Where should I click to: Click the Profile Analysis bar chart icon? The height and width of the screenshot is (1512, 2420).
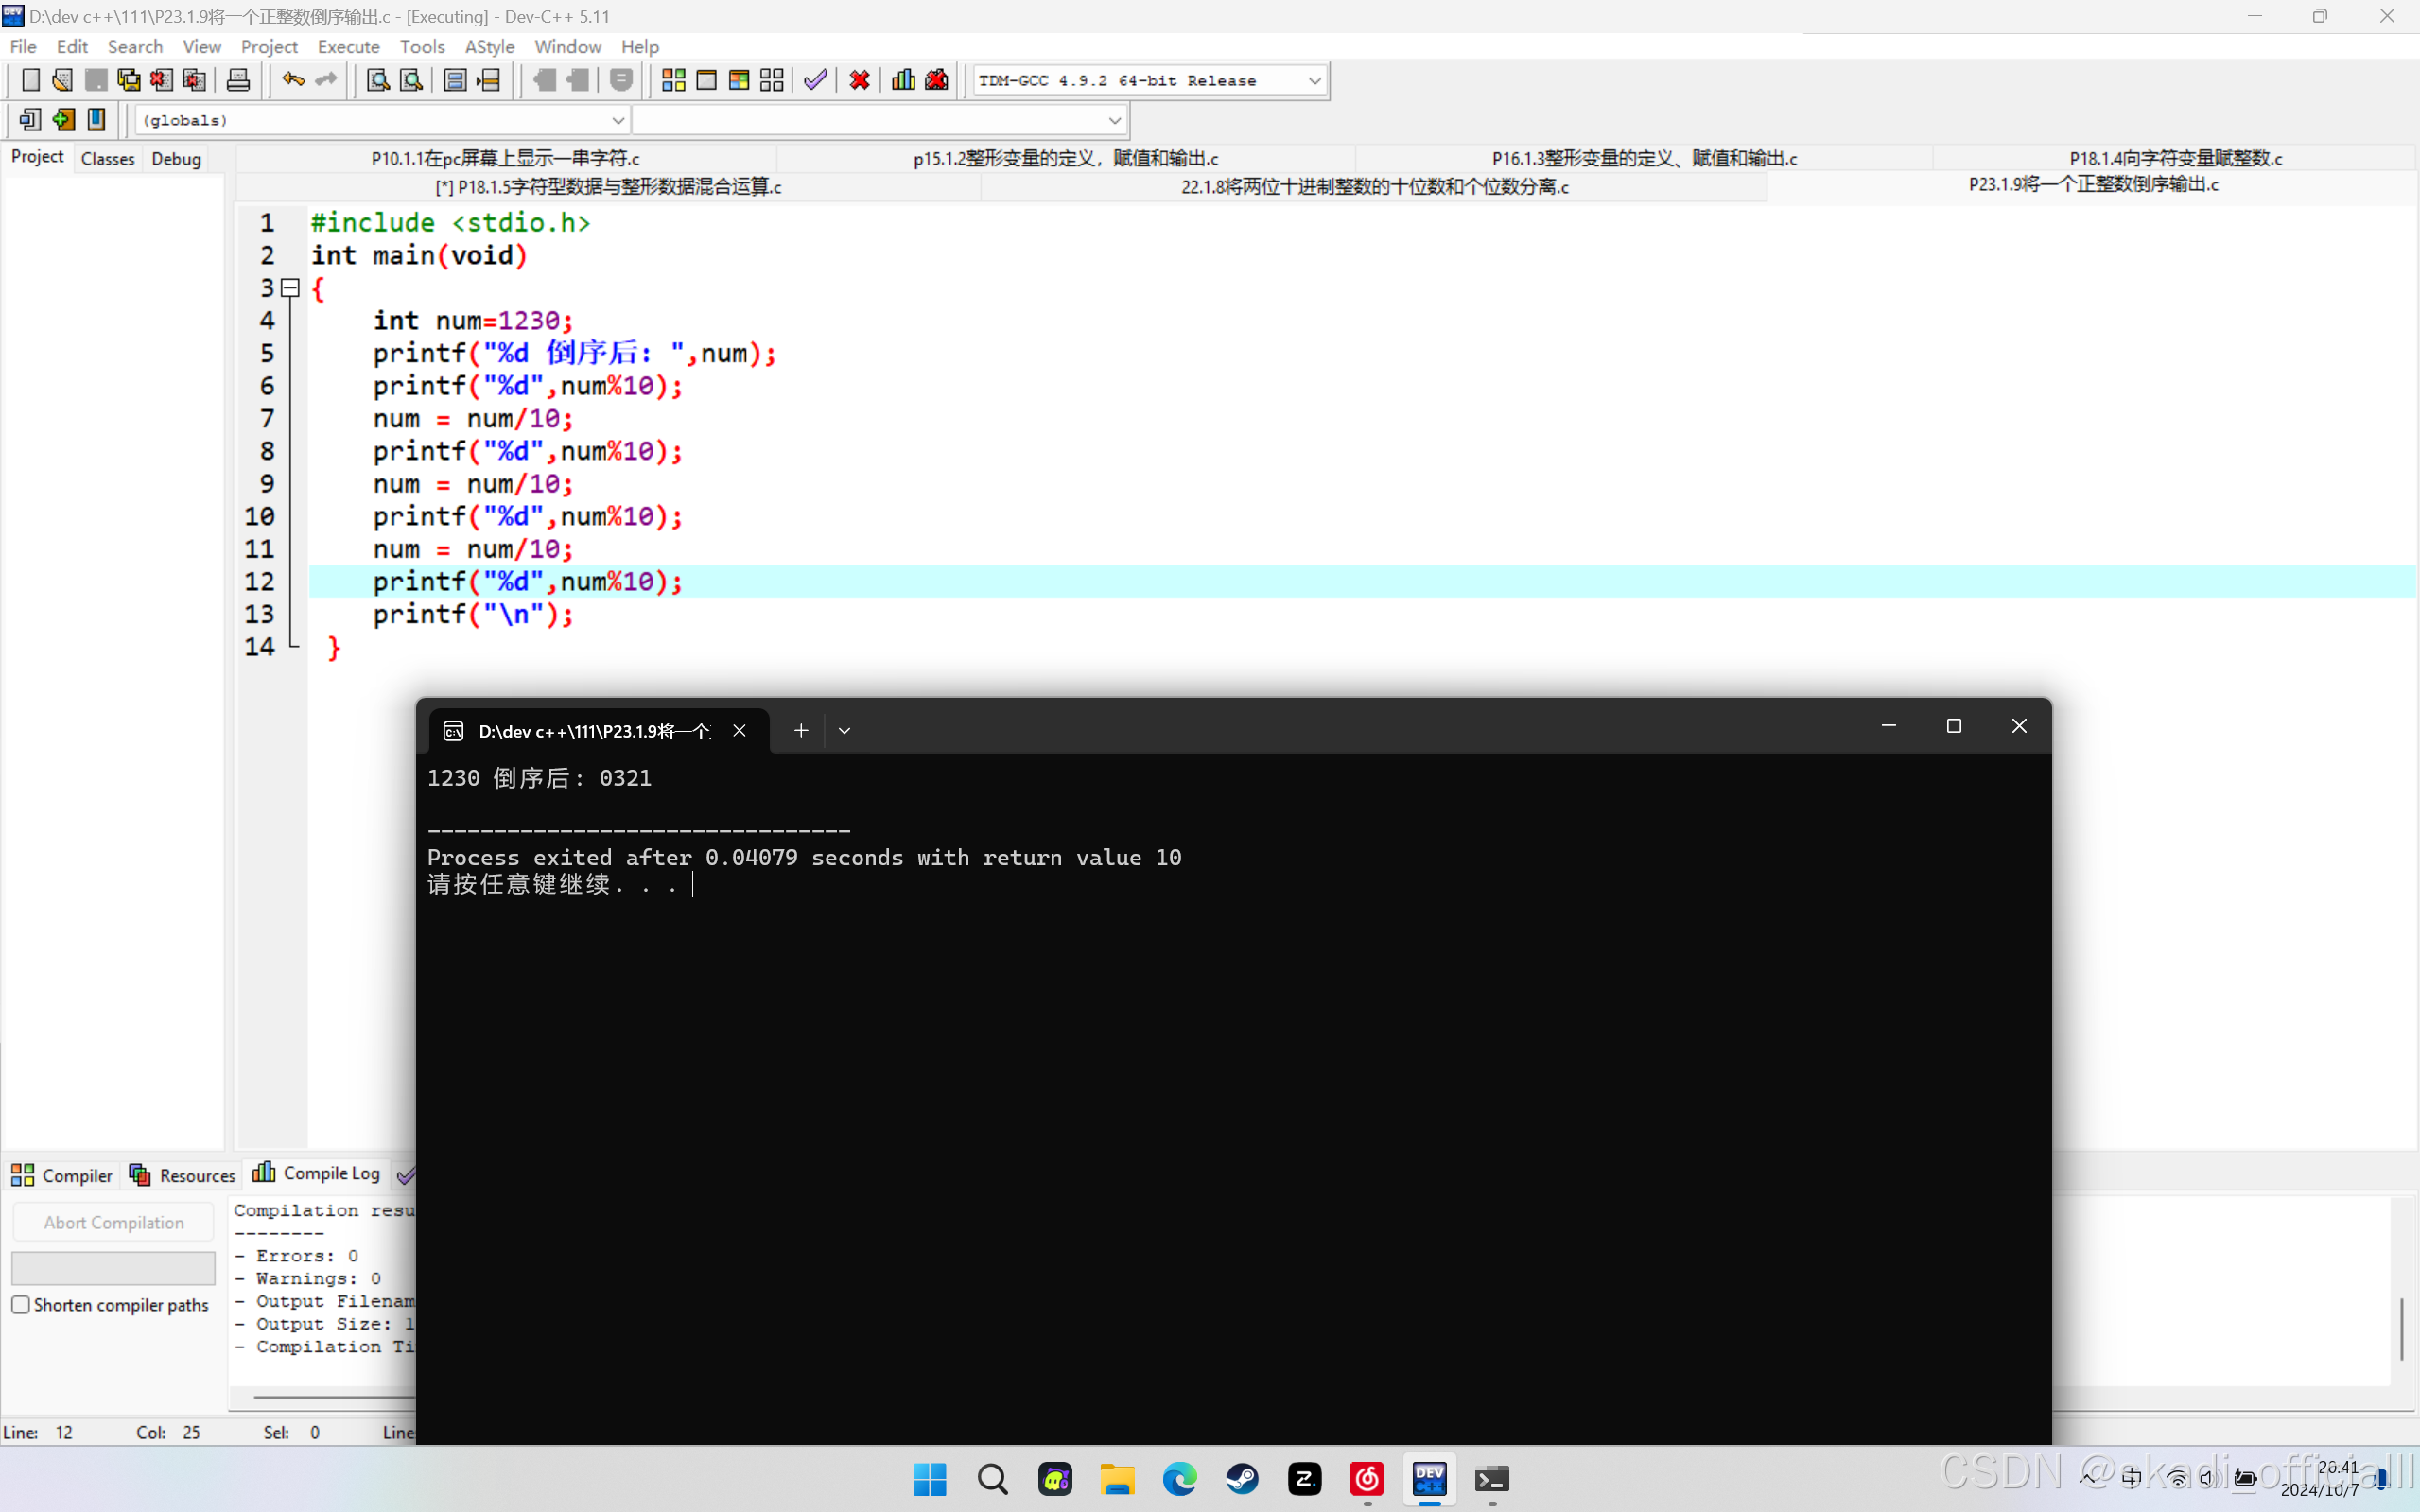pyautogui.click(x=903, y=80)
